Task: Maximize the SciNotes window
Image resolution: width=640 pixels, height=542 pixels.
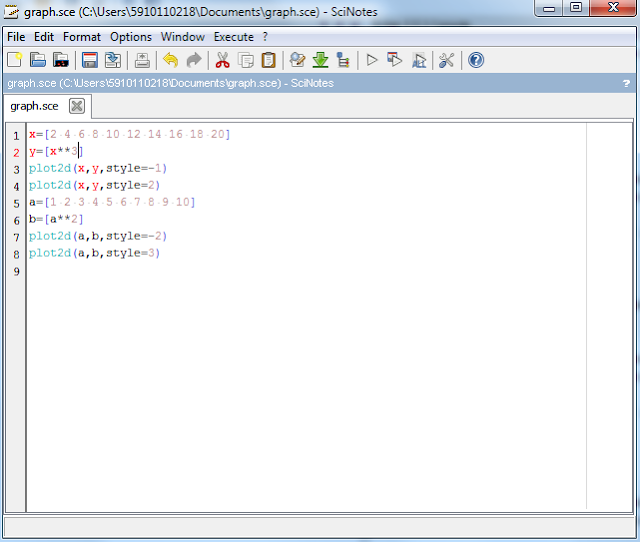Action: pos(576,8)
